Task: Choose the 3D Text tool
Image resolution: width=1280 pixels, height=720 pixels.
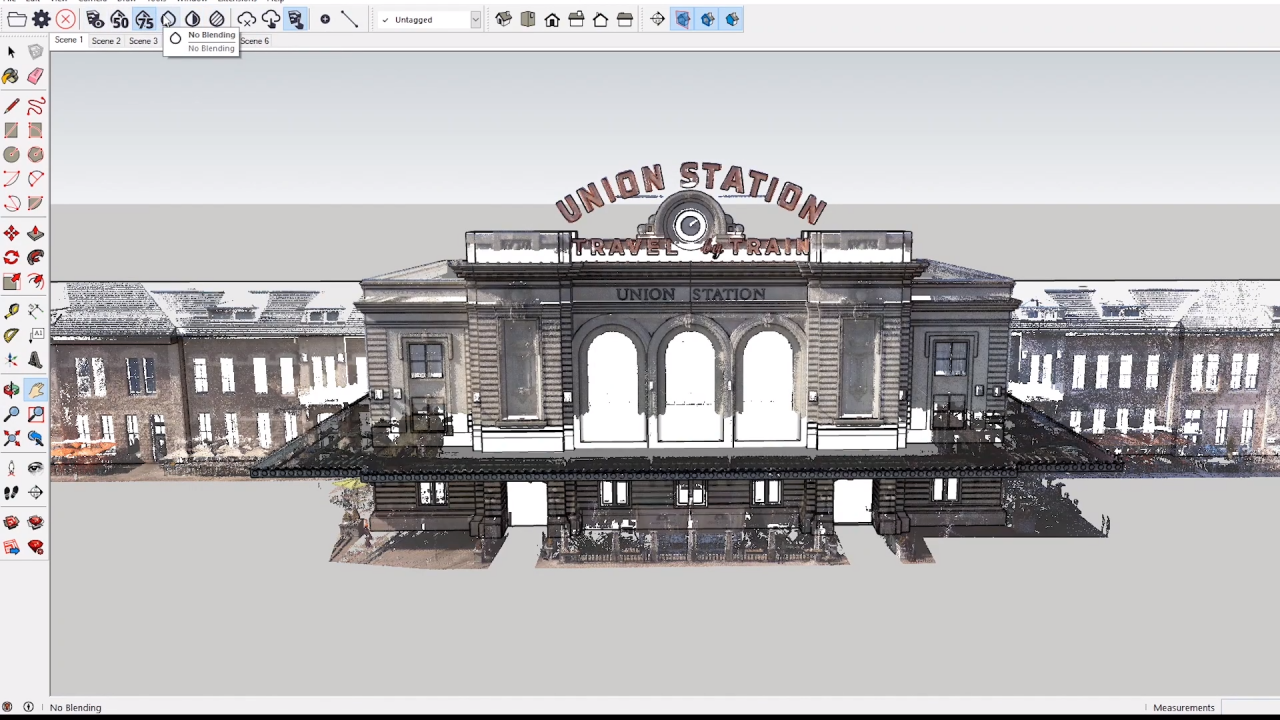Action: click(35, 360)
